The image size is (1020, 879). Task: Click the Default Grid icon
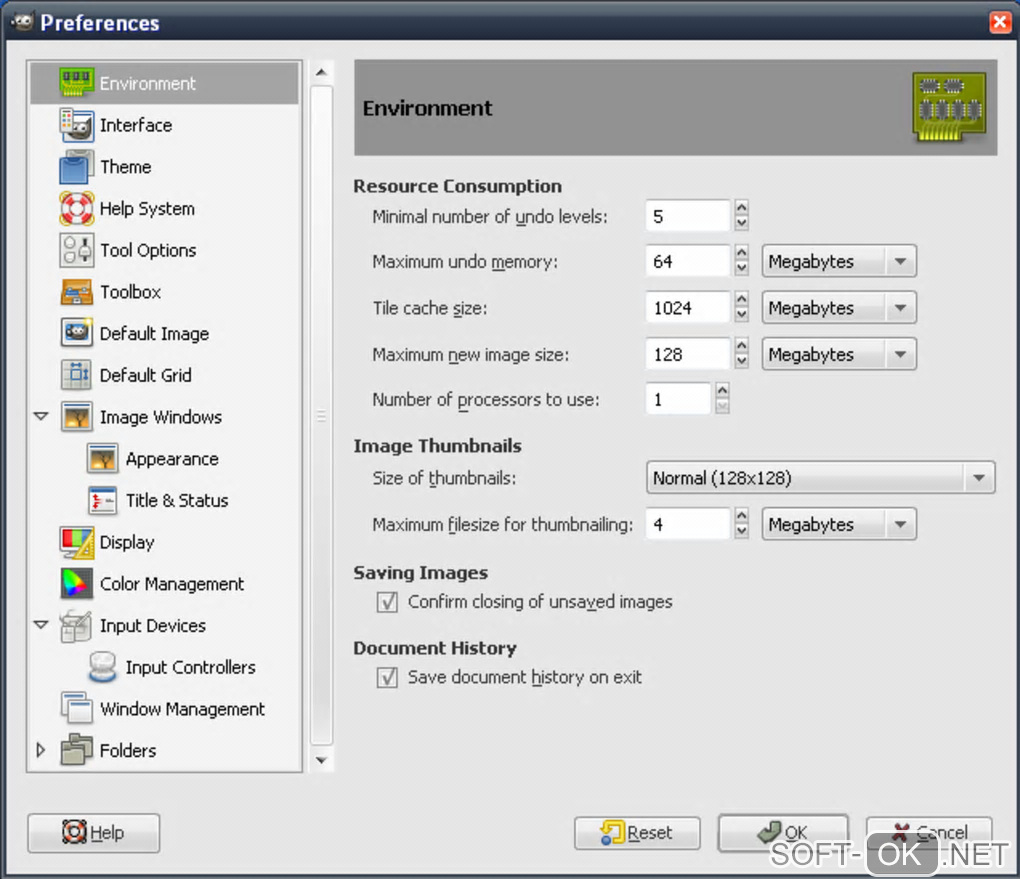tap(76, 375)
